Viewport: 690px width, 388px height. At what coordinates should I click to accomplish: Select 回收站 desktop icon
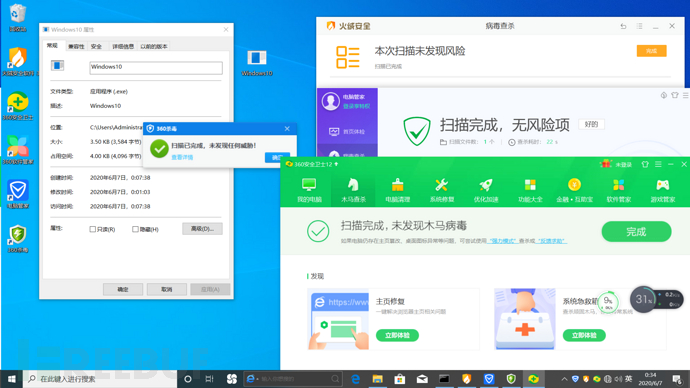tap(17, 18)
